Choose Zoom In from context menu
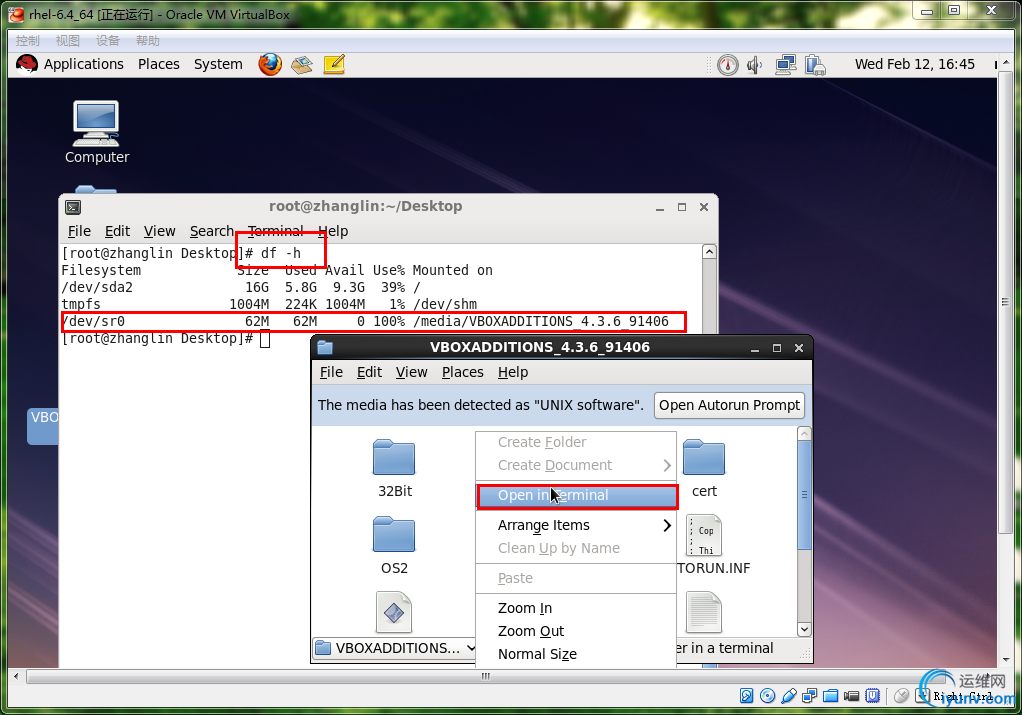The height and width of the screenshot is (715, 1022). click(x=577, y=608)
